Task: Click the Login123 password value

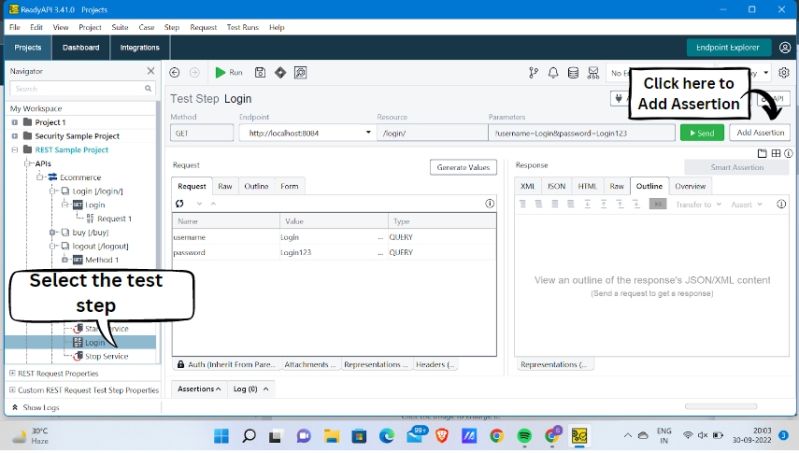Action: (x=296, y=253)
